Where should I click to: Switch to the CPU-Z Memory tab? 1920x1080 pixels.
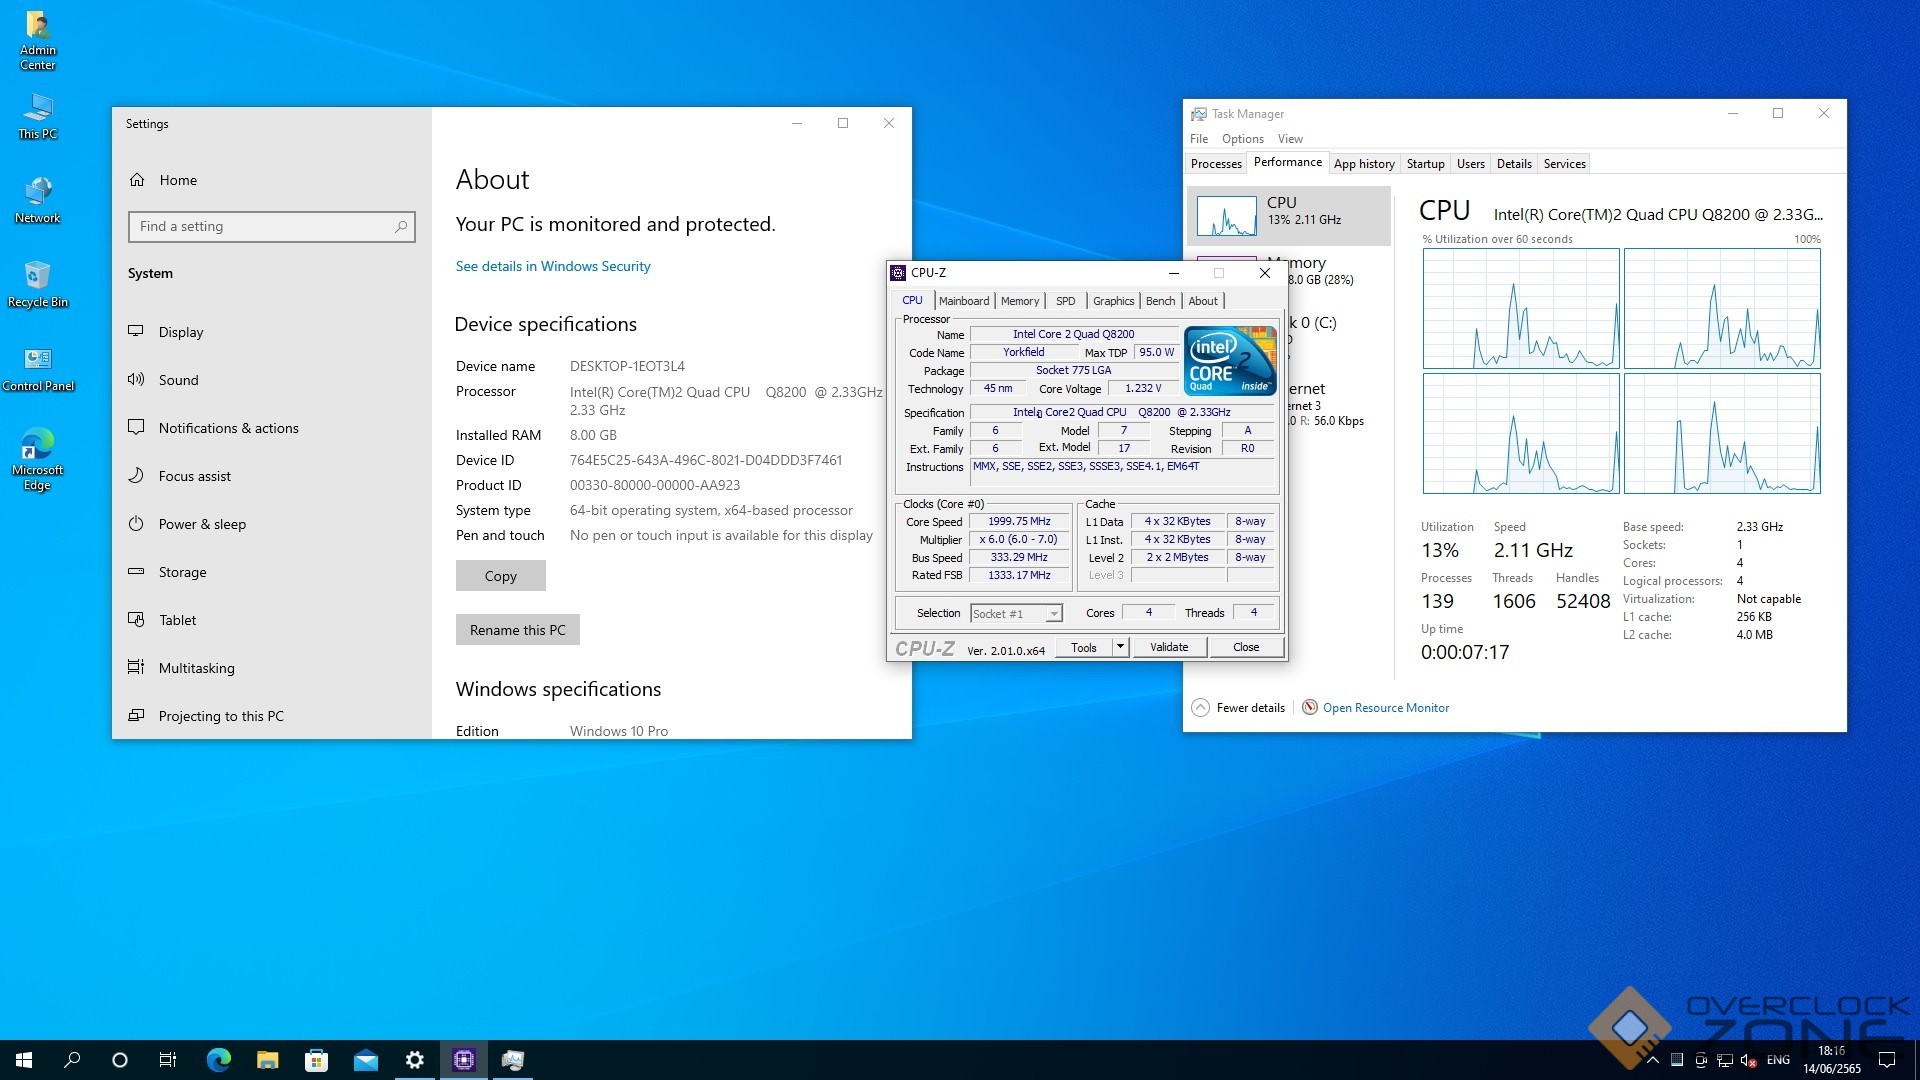click(1020, 301)
